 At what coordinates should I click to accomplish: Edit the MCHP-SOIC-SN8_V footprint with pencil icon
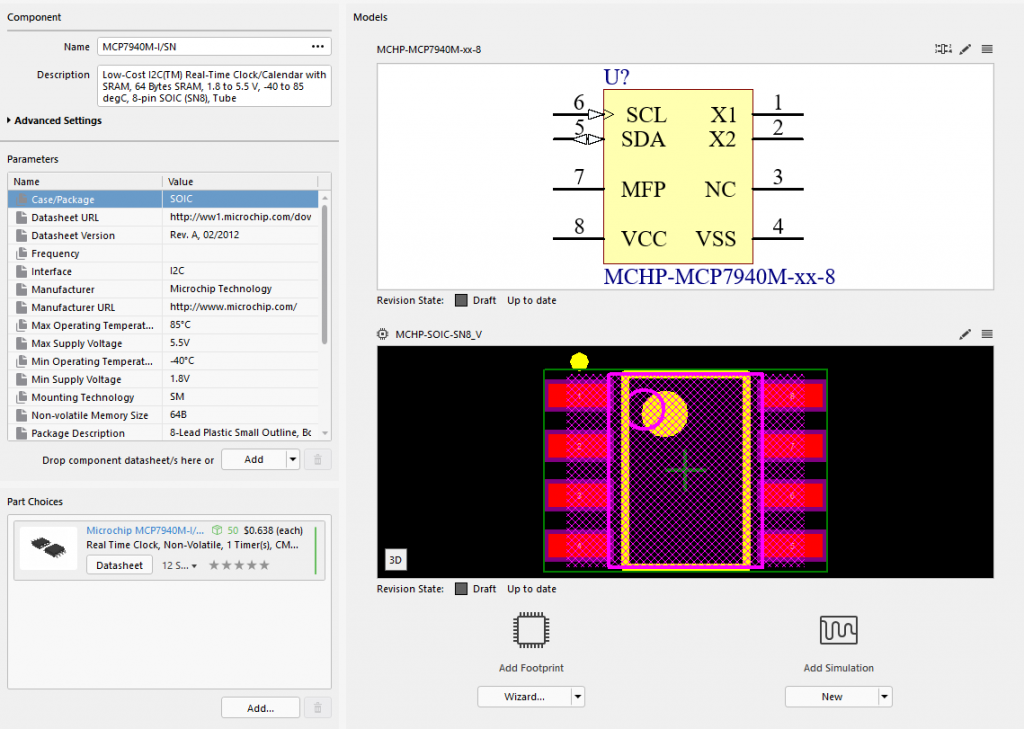pos(965,334)
